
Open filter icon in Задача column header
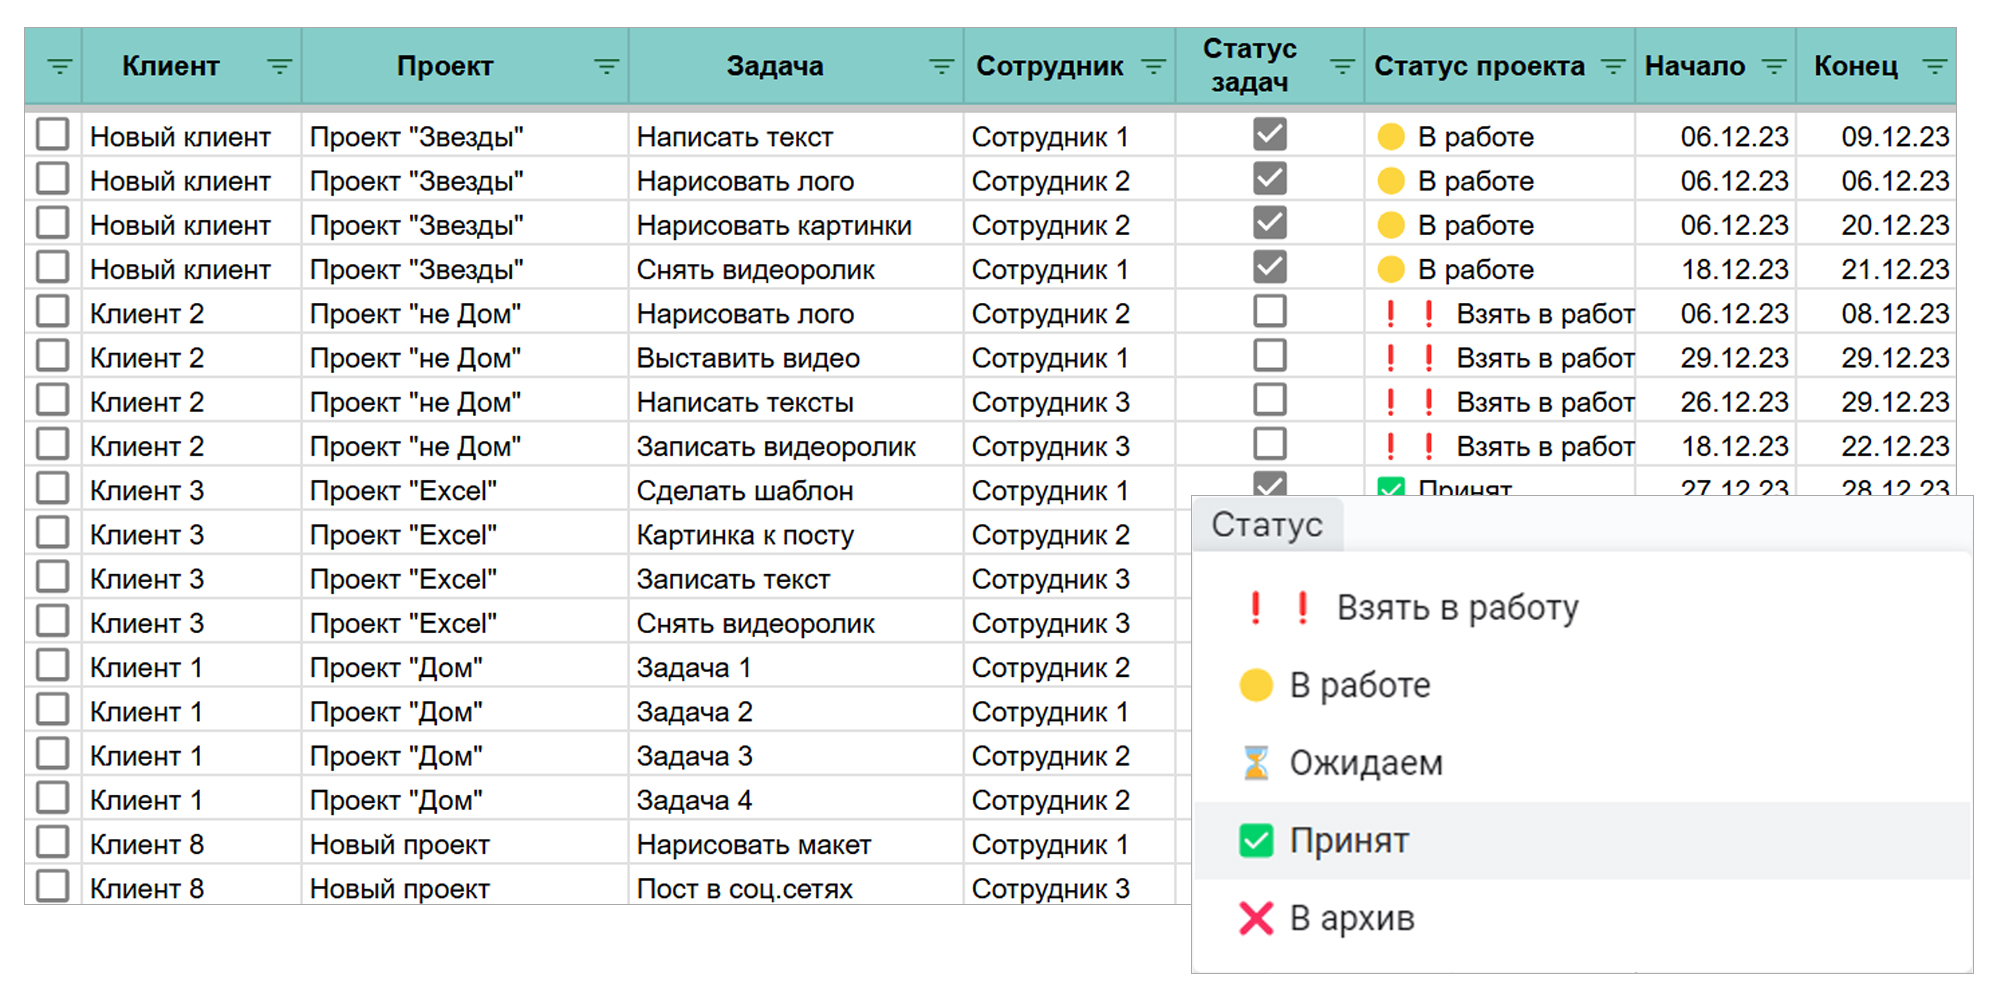pos(941,67)
